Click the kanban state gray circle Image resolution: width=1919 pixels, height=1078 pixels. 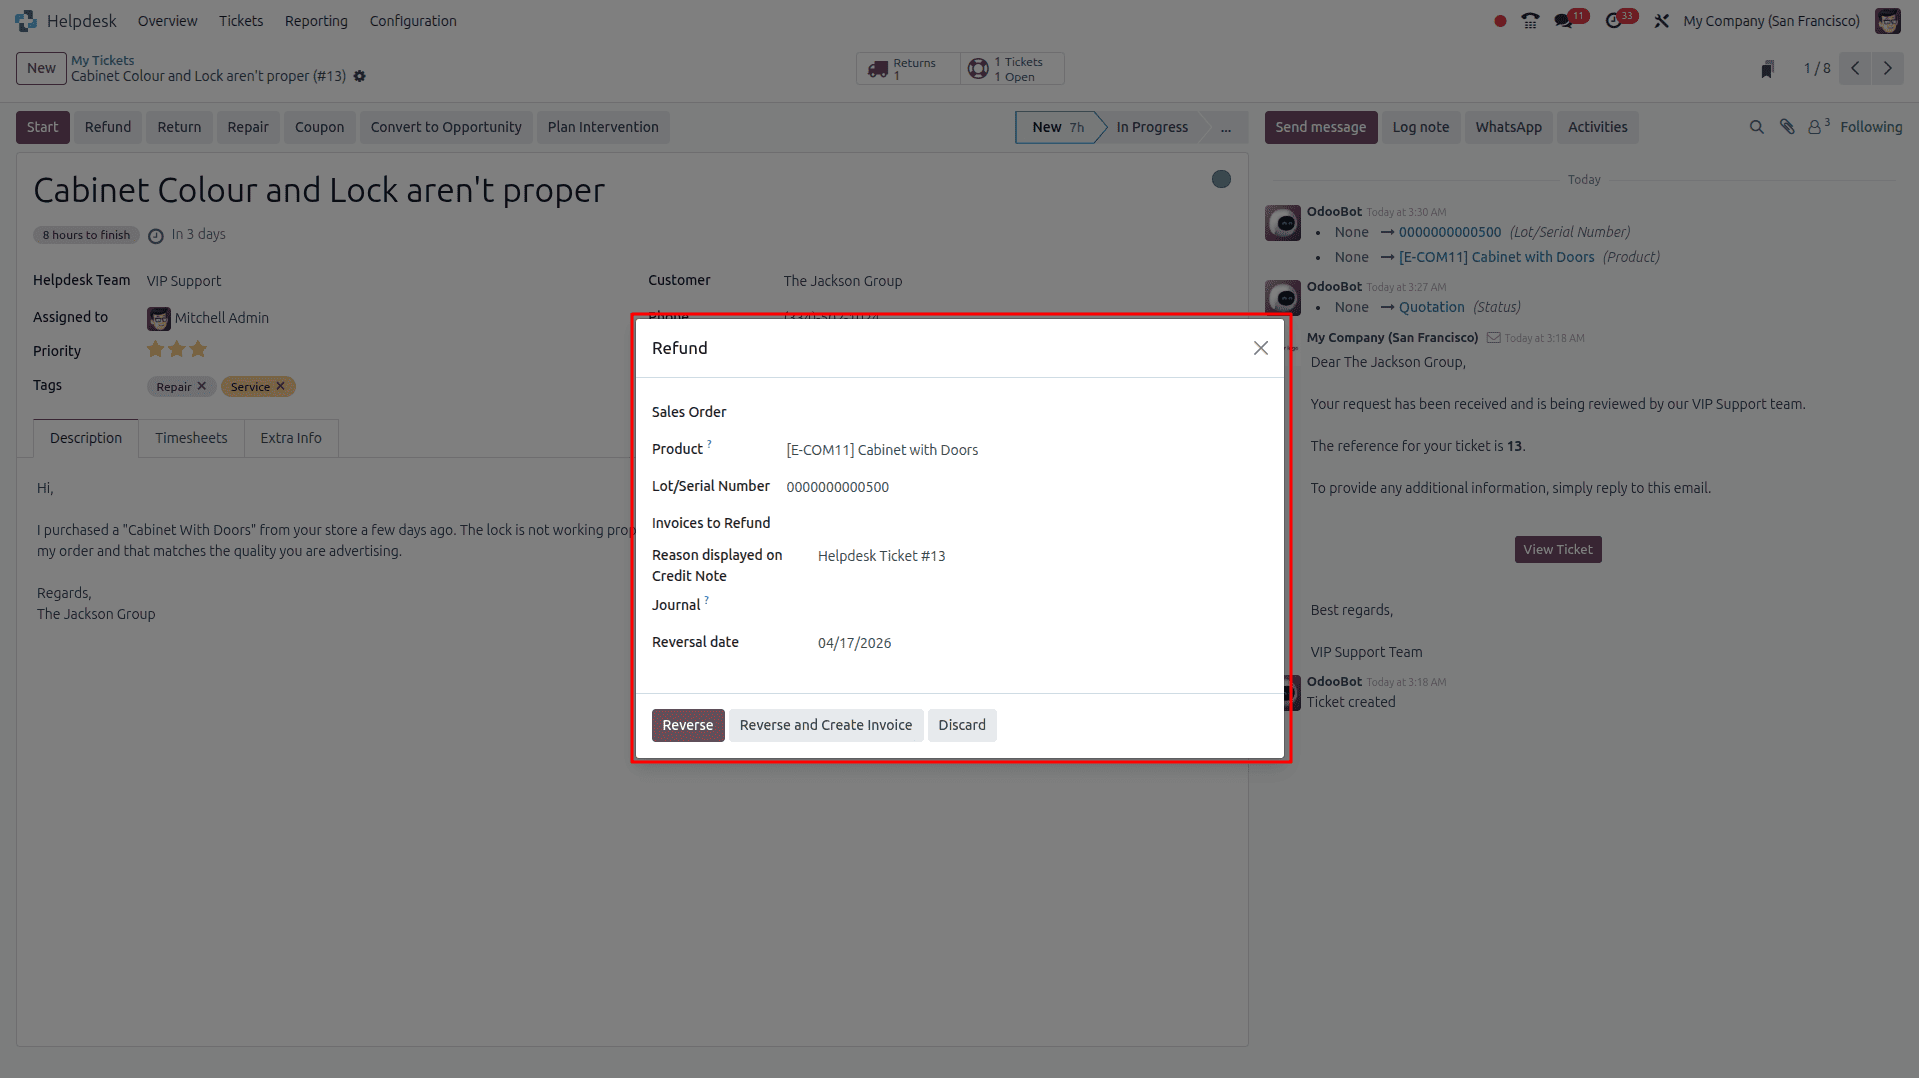coord(1221,179)
